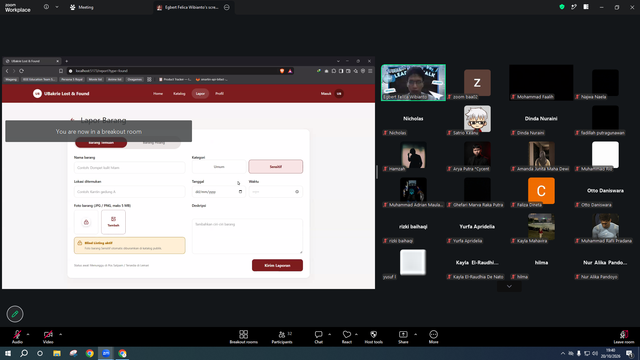The height and width of the screenshot is (360, 640).
Task: Reload page in shared browser
Action: [21, 71]
